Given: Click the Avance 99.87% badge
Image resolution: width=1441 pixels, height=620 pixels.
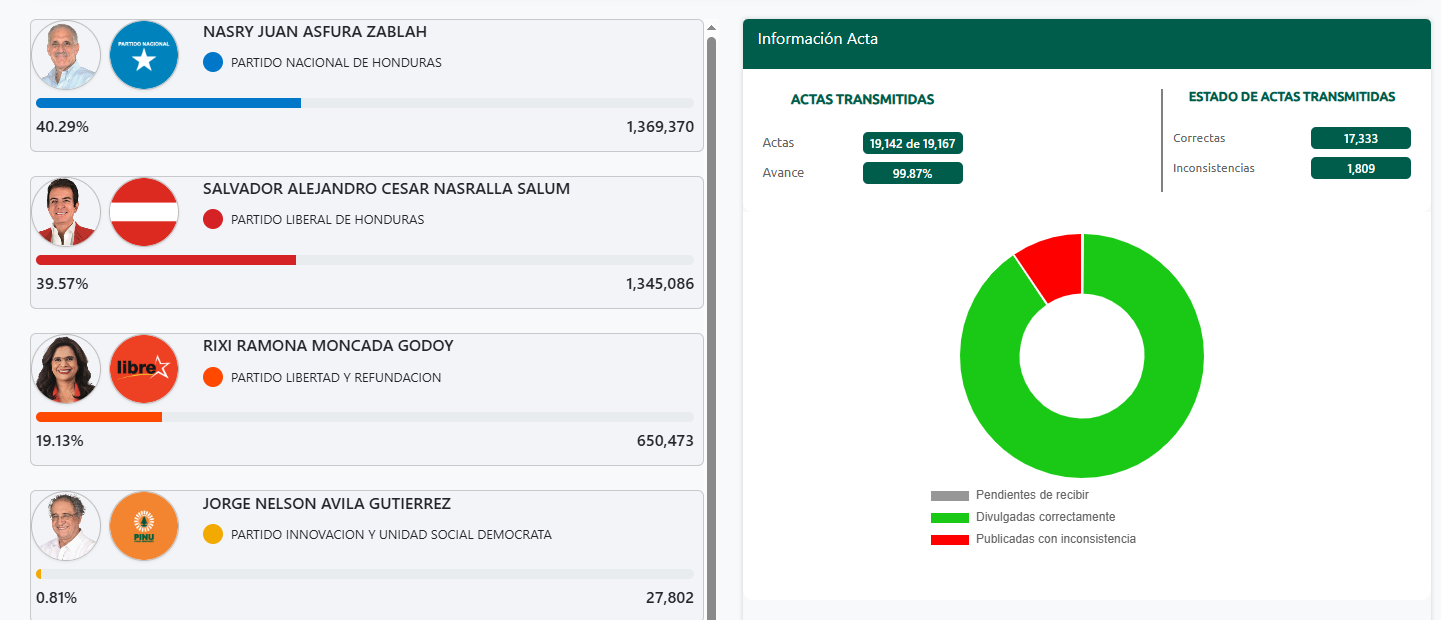Looking at the screenshot, I should 912,172.
